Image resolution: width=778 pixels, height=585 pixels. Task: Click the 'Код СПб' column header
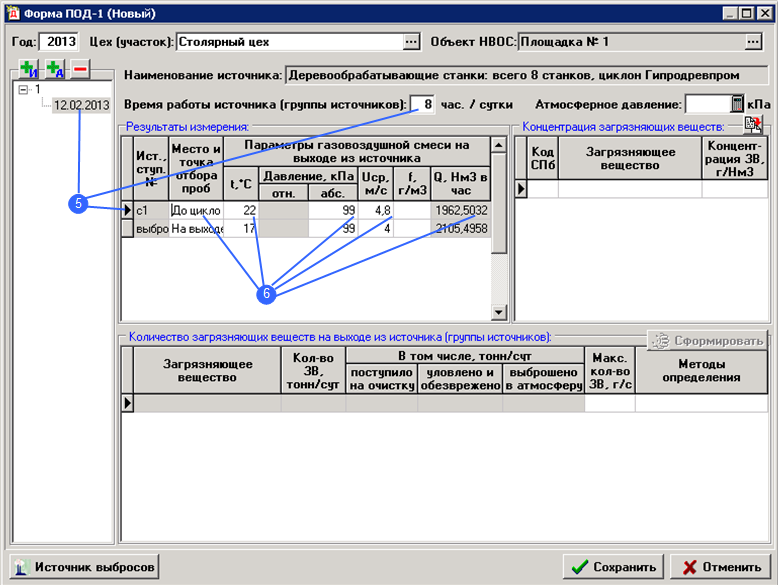pyautogui.click(x=542, y=158)
